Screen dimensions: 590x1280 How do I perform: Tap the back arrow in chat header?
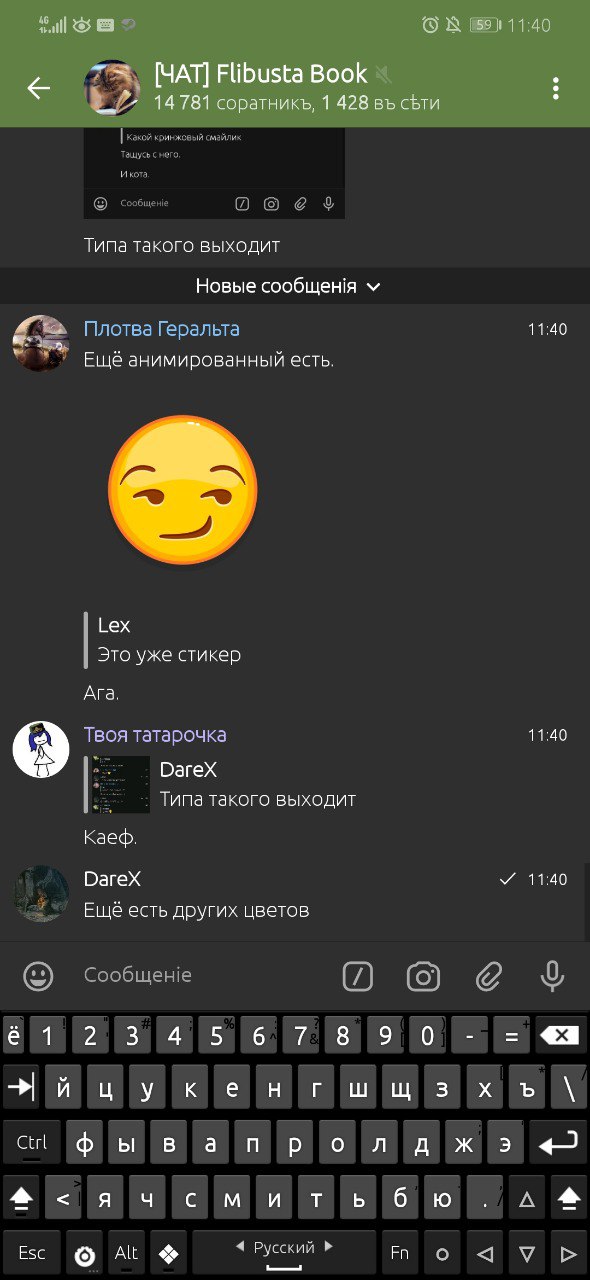(x=38, y=88)
